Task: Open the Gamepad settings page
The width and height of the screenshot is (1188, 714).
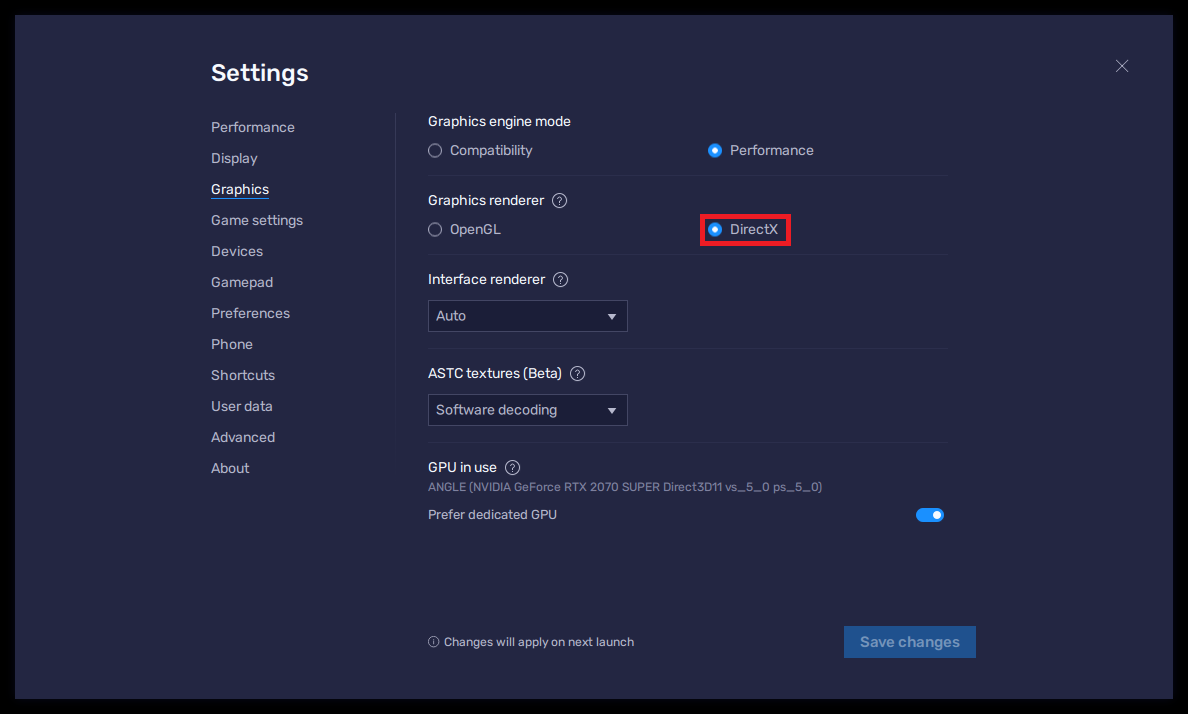Action: coord(242,282)
